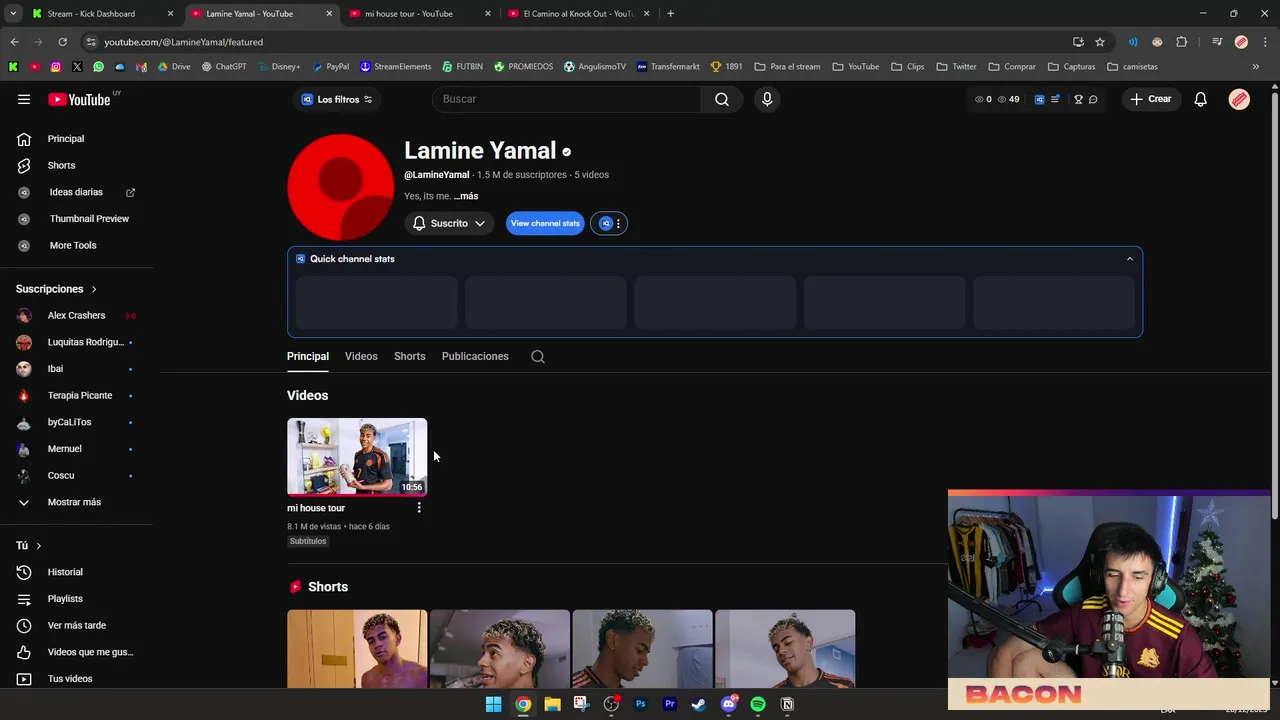Open a new browser tab
Screen dimensions: 1280x720
(670, 14)
